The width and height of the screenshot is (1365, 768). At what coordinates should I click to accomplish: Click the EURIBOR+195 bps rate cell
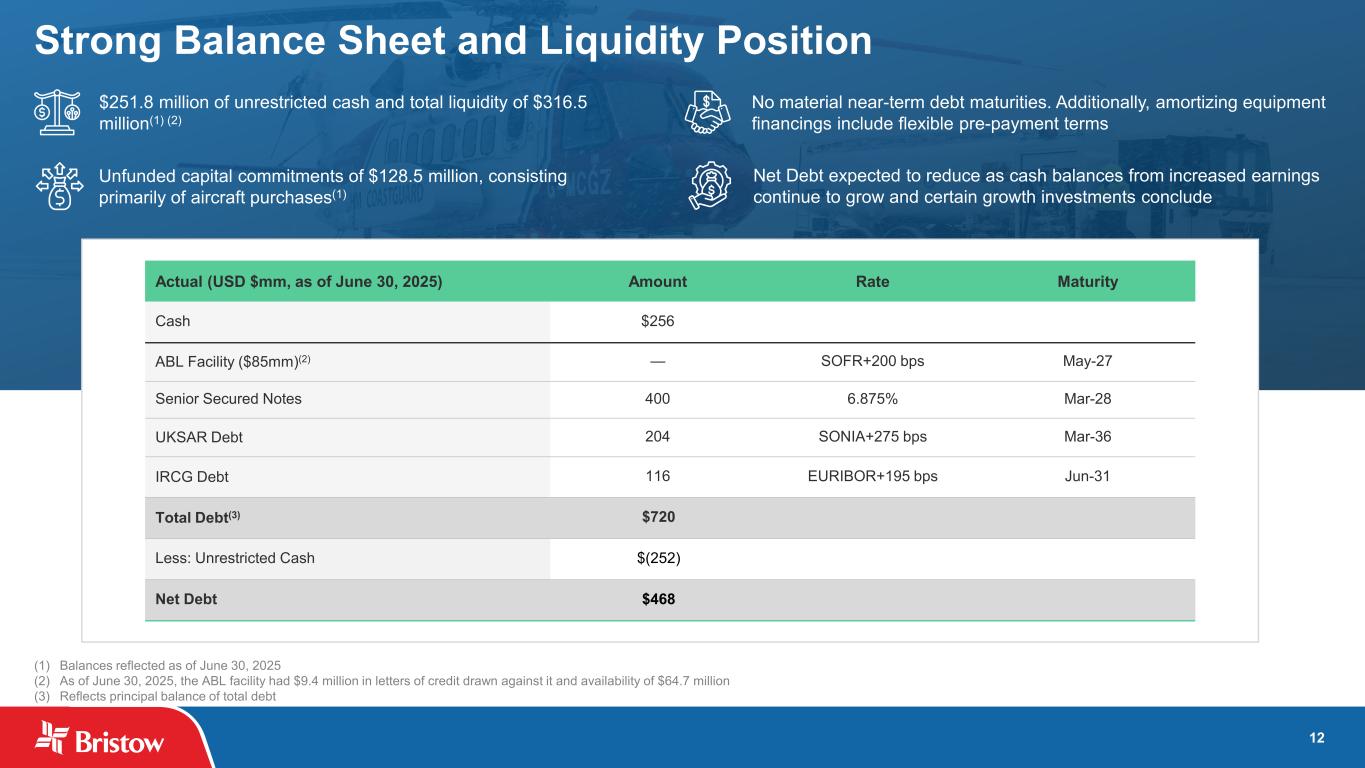872,477
